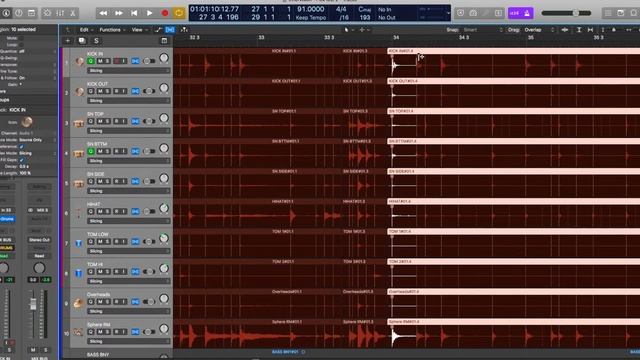Toggle the purple metronome click button
Image resolution: width=640 pixels, height=360 pixels.
[527, 13]
